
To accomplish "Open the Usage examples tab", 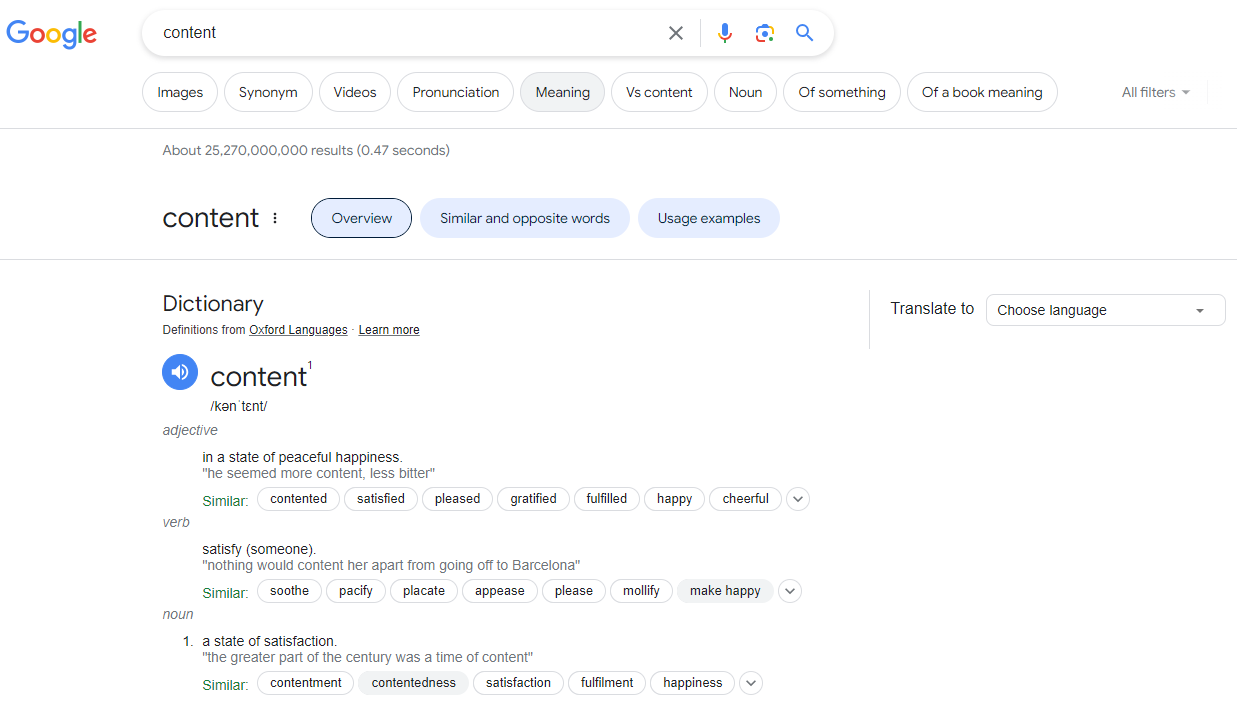I will click(709, 218).
